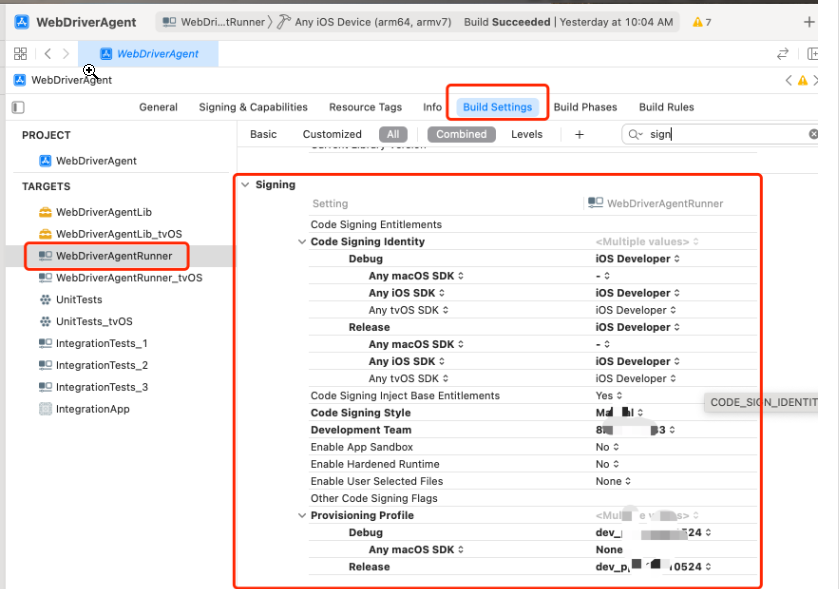The width and height of the screenshot is (839, 589).
Task: Show Basic build settings
Action: (263, 134)
